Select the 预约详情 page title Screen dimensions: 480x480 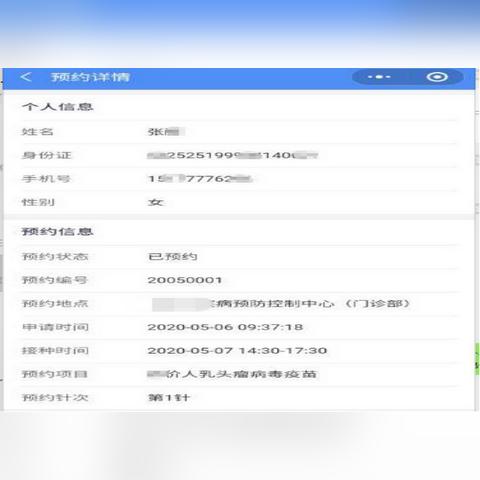click(90, 77)
